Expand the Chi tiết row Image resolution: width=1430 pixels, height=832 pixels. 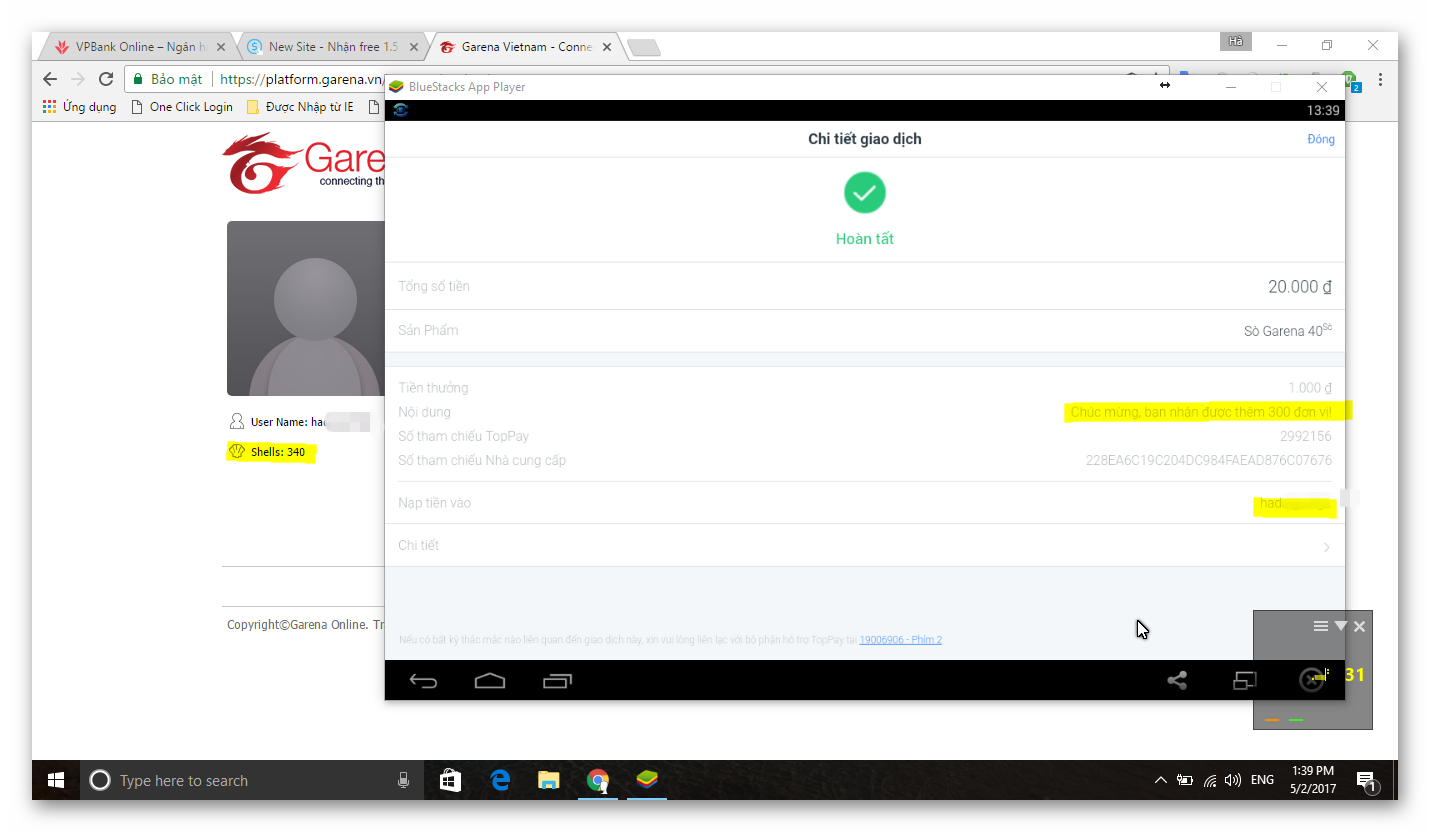[x=865, y=546]
